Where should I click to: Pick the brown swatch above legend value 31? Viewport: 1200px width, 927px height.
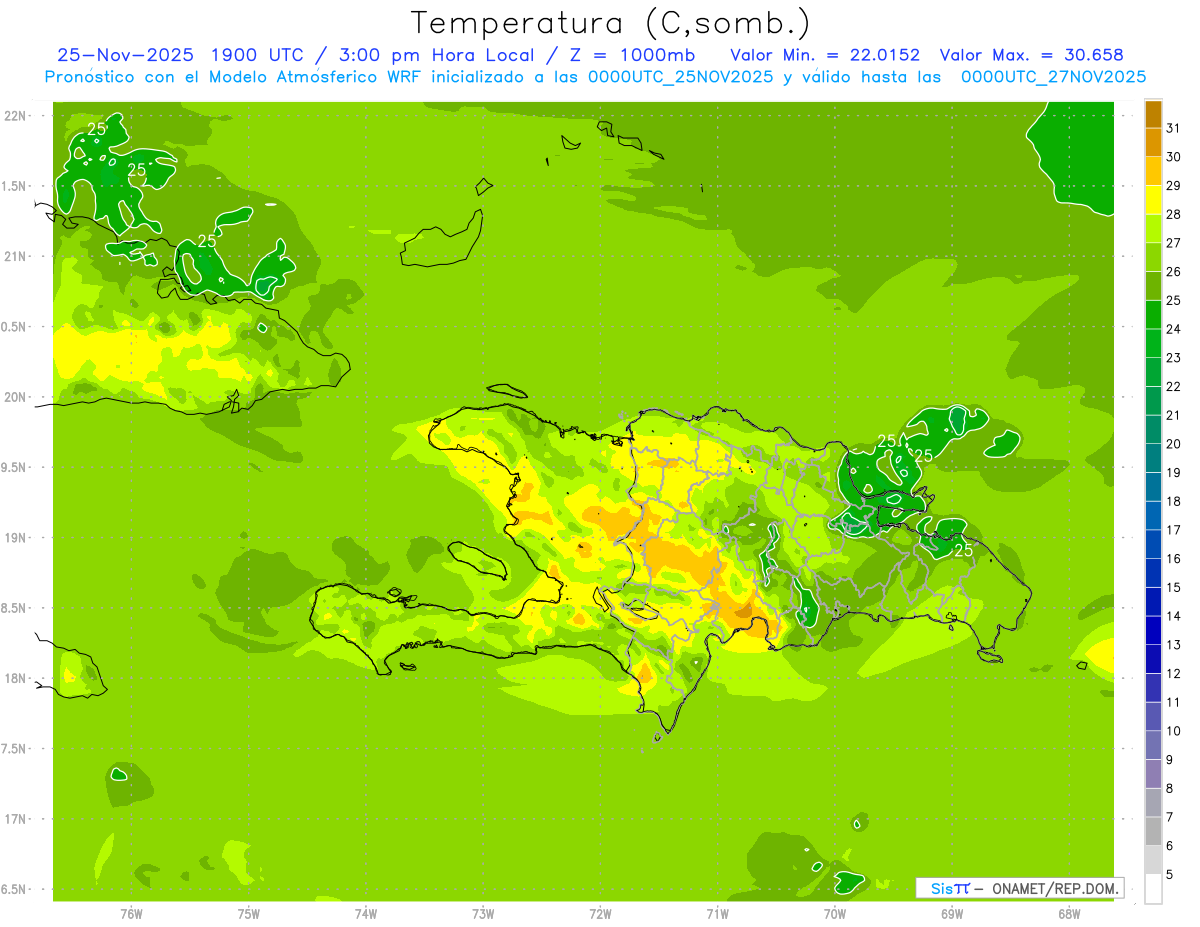[x=1153, y=114]
